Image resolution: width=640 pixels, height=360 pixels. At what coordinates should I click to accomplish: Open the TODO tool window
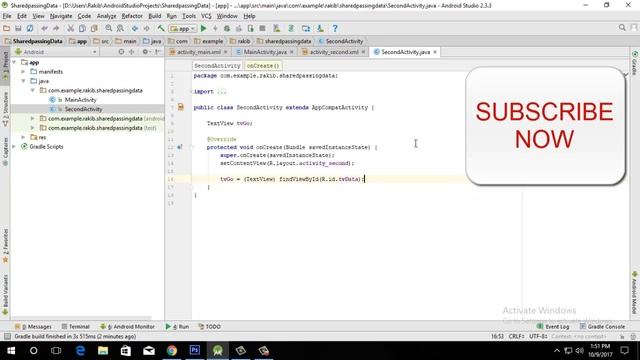[210, 327]
